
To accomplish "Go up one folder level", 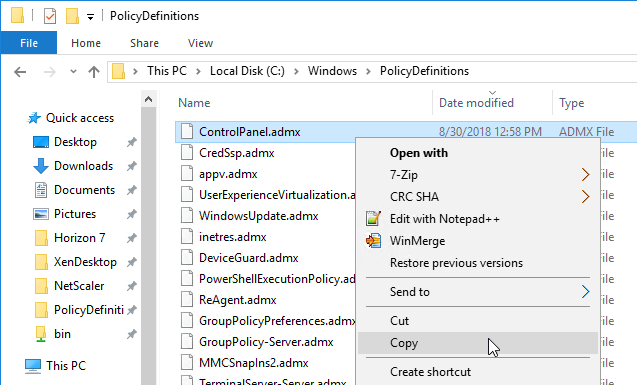I will (x=94, y=72).
